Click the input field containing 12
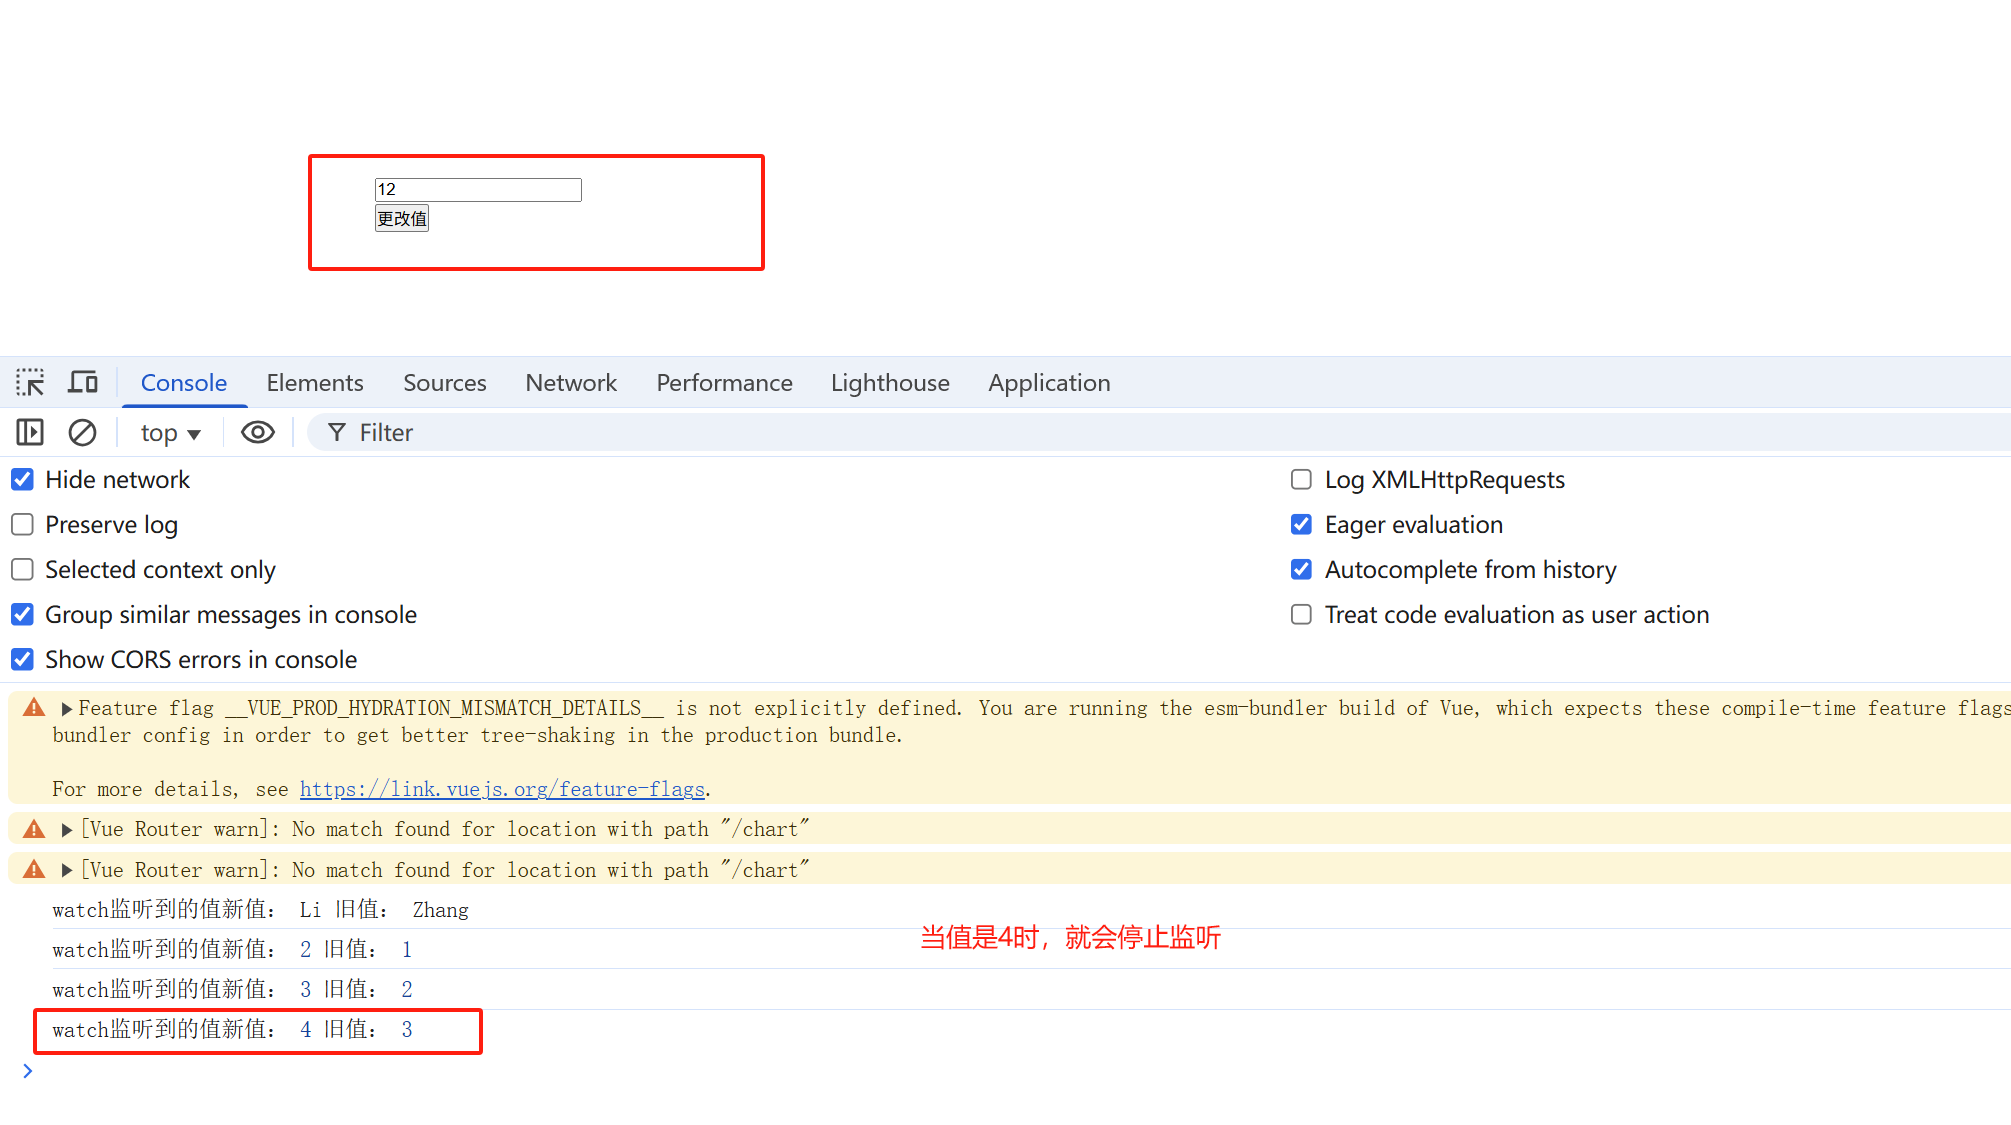The height and width of the screenshot is (1125, 2011). click(478, 189)
